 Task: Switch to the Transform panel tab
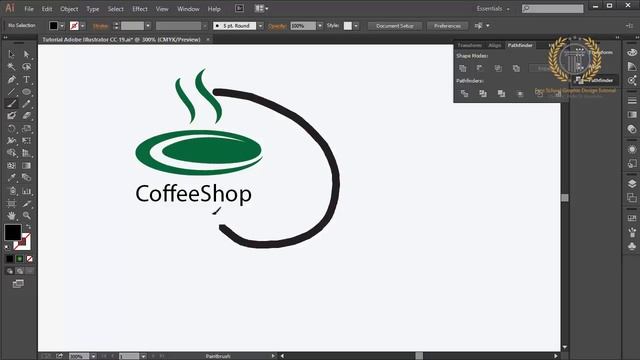coord(469,45)
